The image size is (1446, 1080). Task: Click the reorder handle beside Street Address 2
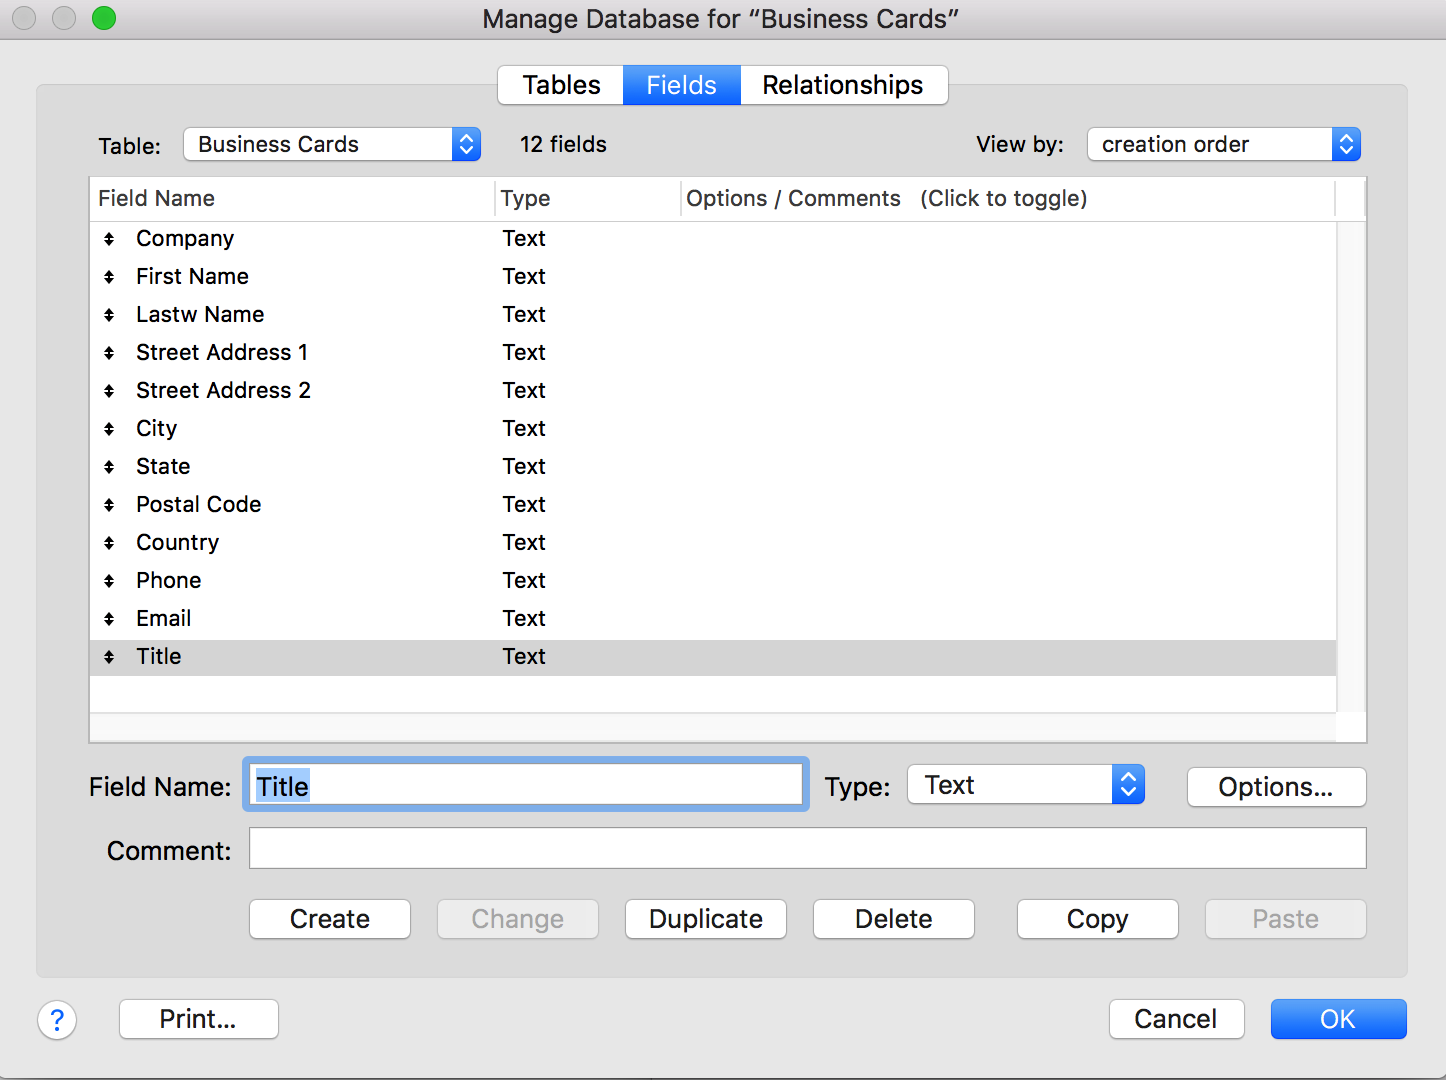tap(109, 391)
